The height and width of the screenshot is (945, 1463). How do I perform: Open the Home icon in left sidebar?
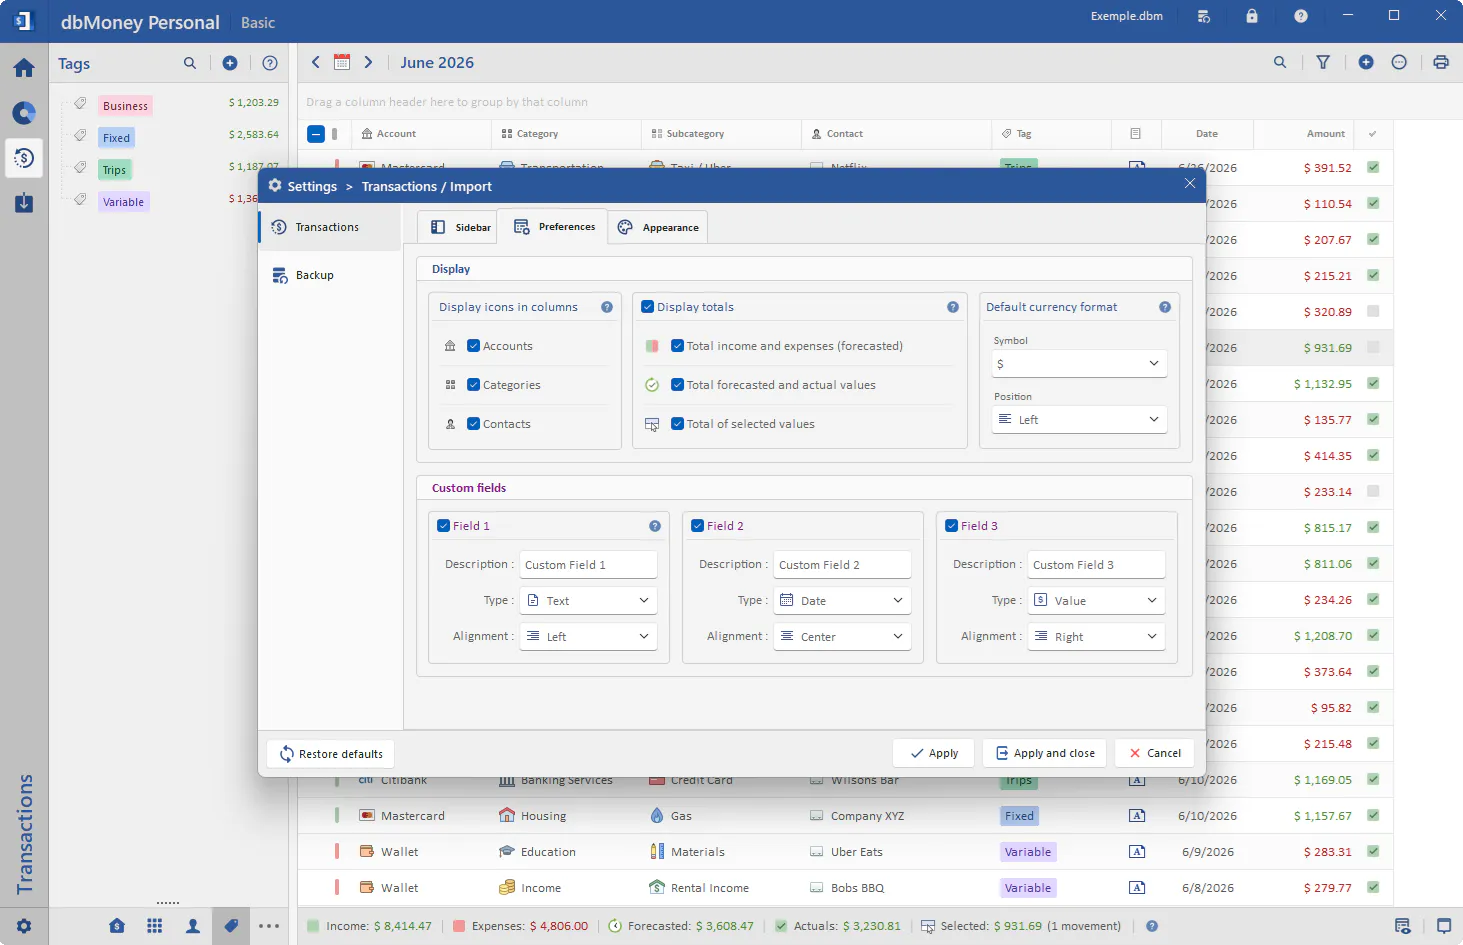coord(24,68)
